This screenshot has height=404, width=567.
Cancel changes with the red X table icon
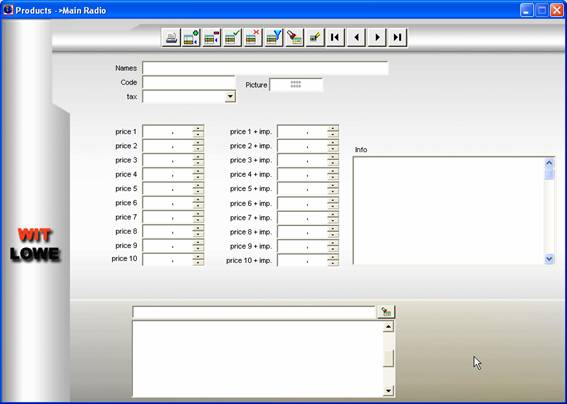(253, 37)
